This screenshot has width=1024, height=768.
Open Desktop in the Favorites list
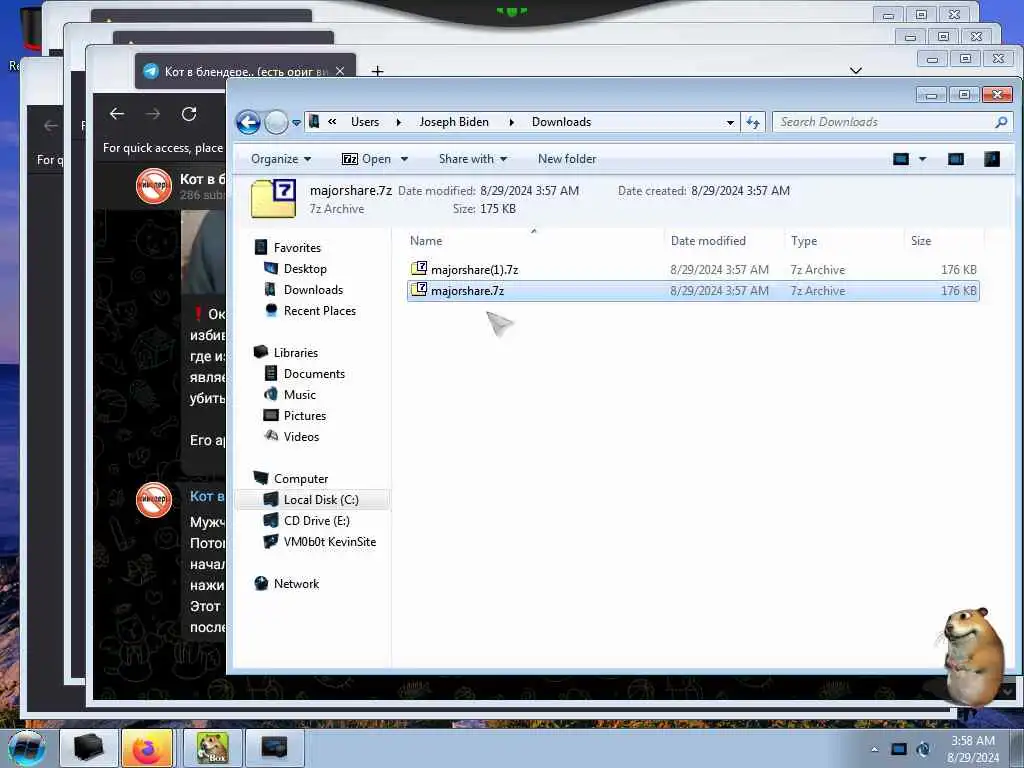click(305, 269)
